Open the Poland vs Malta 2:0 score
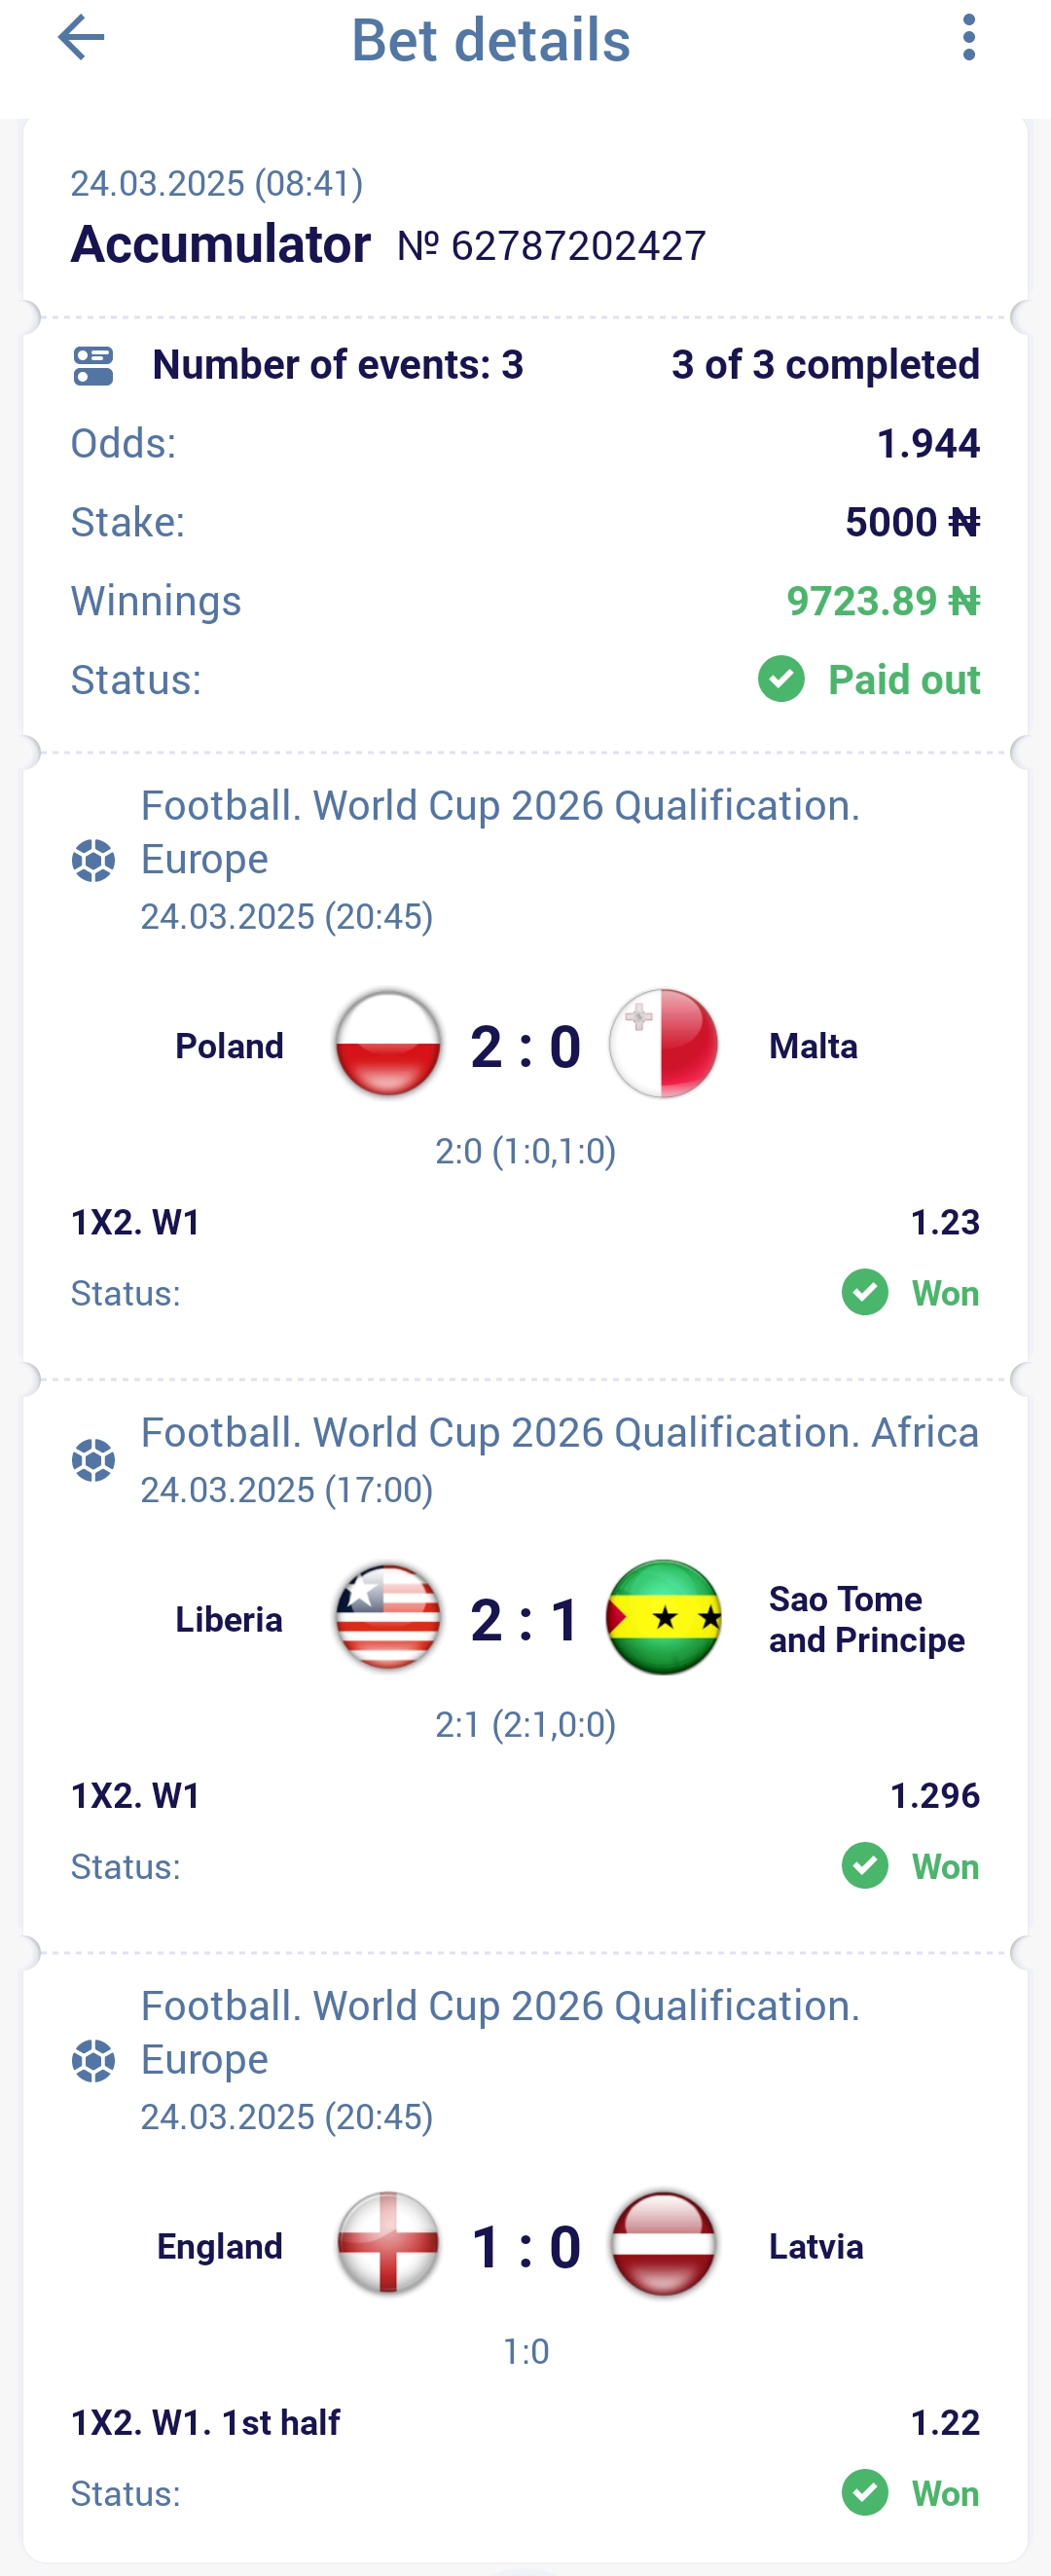 526,1046
